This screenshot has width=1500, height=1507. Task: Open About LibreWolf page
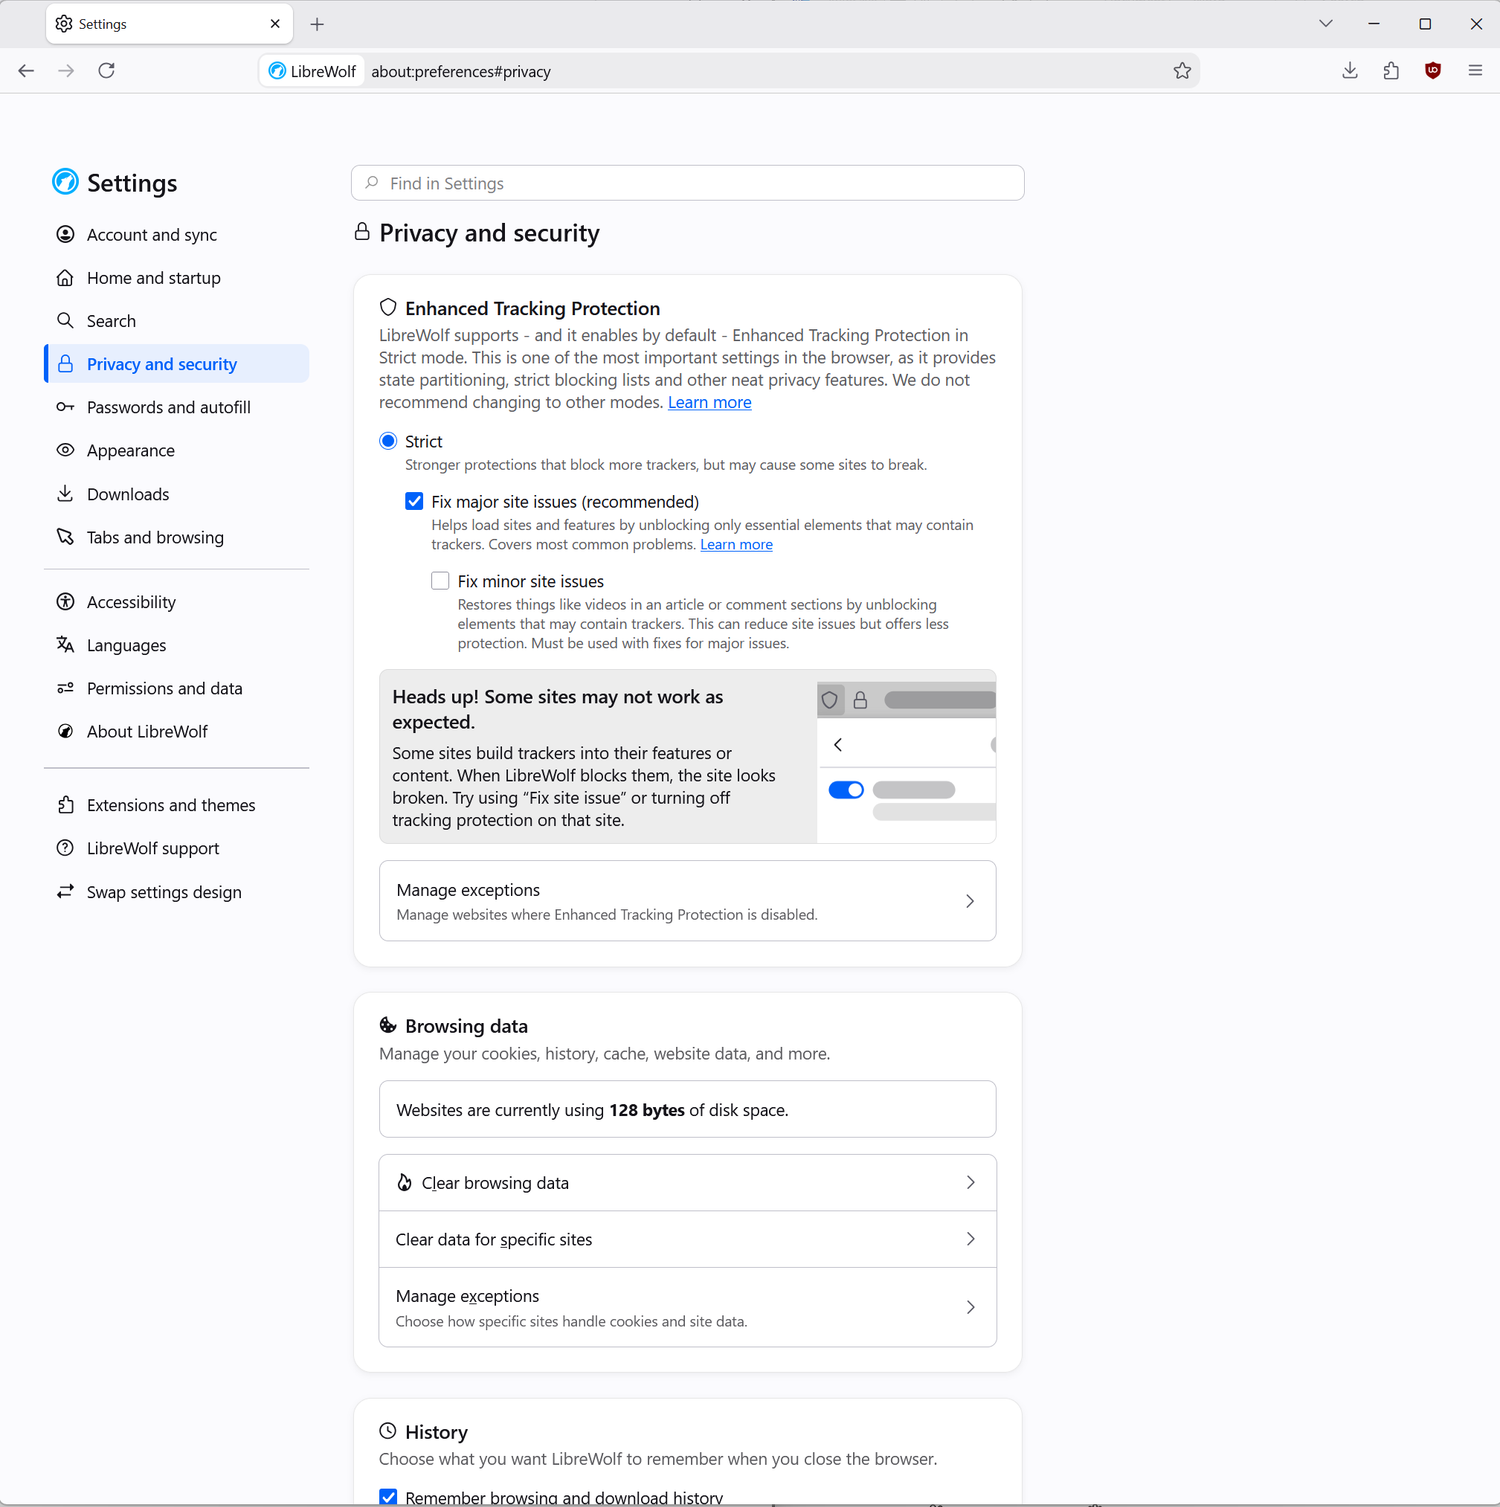(177, 731)
